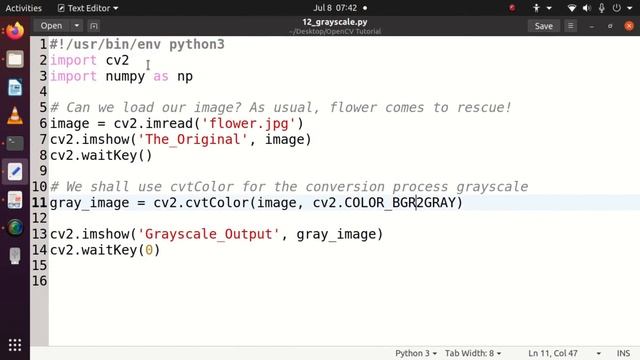Click the power icon in top bar

click(617, 8)
